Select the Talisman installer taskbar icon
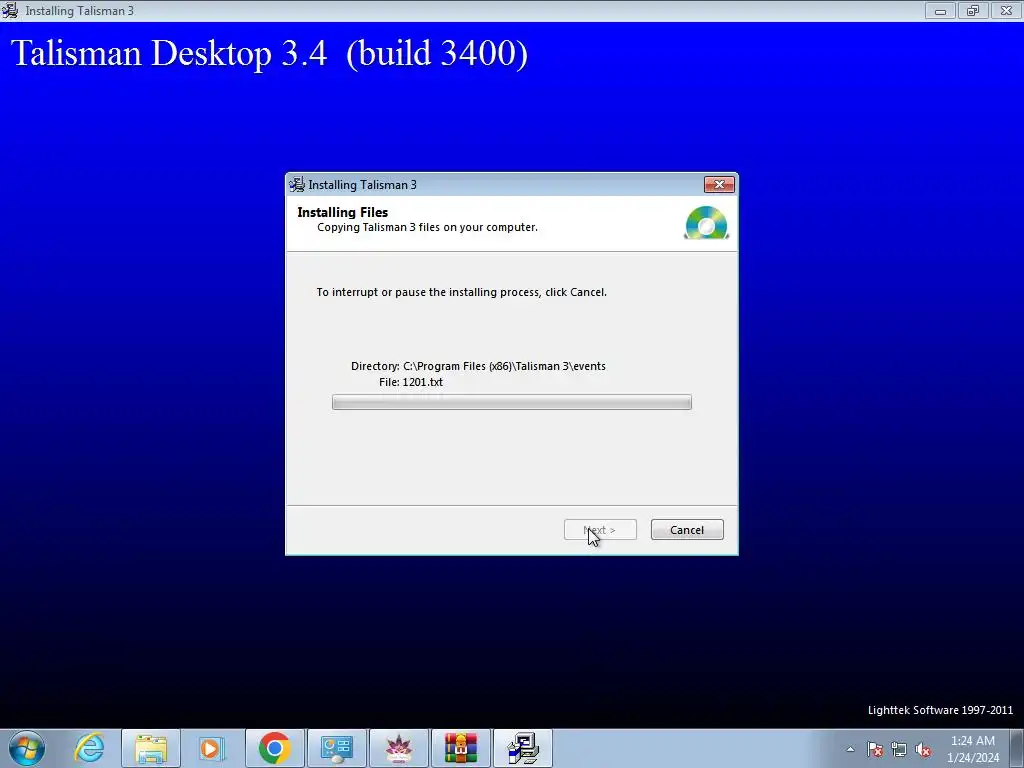The width and height of the screenshot is (1024, 768). pos(522,748)
